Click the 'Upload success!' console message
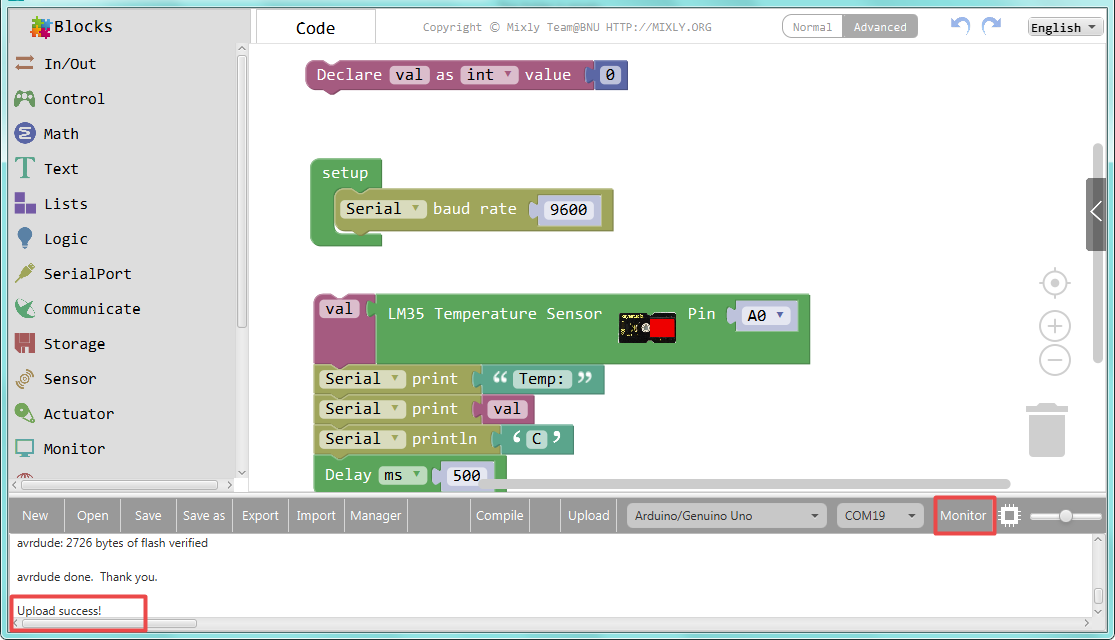 click(x=59, y=611)
